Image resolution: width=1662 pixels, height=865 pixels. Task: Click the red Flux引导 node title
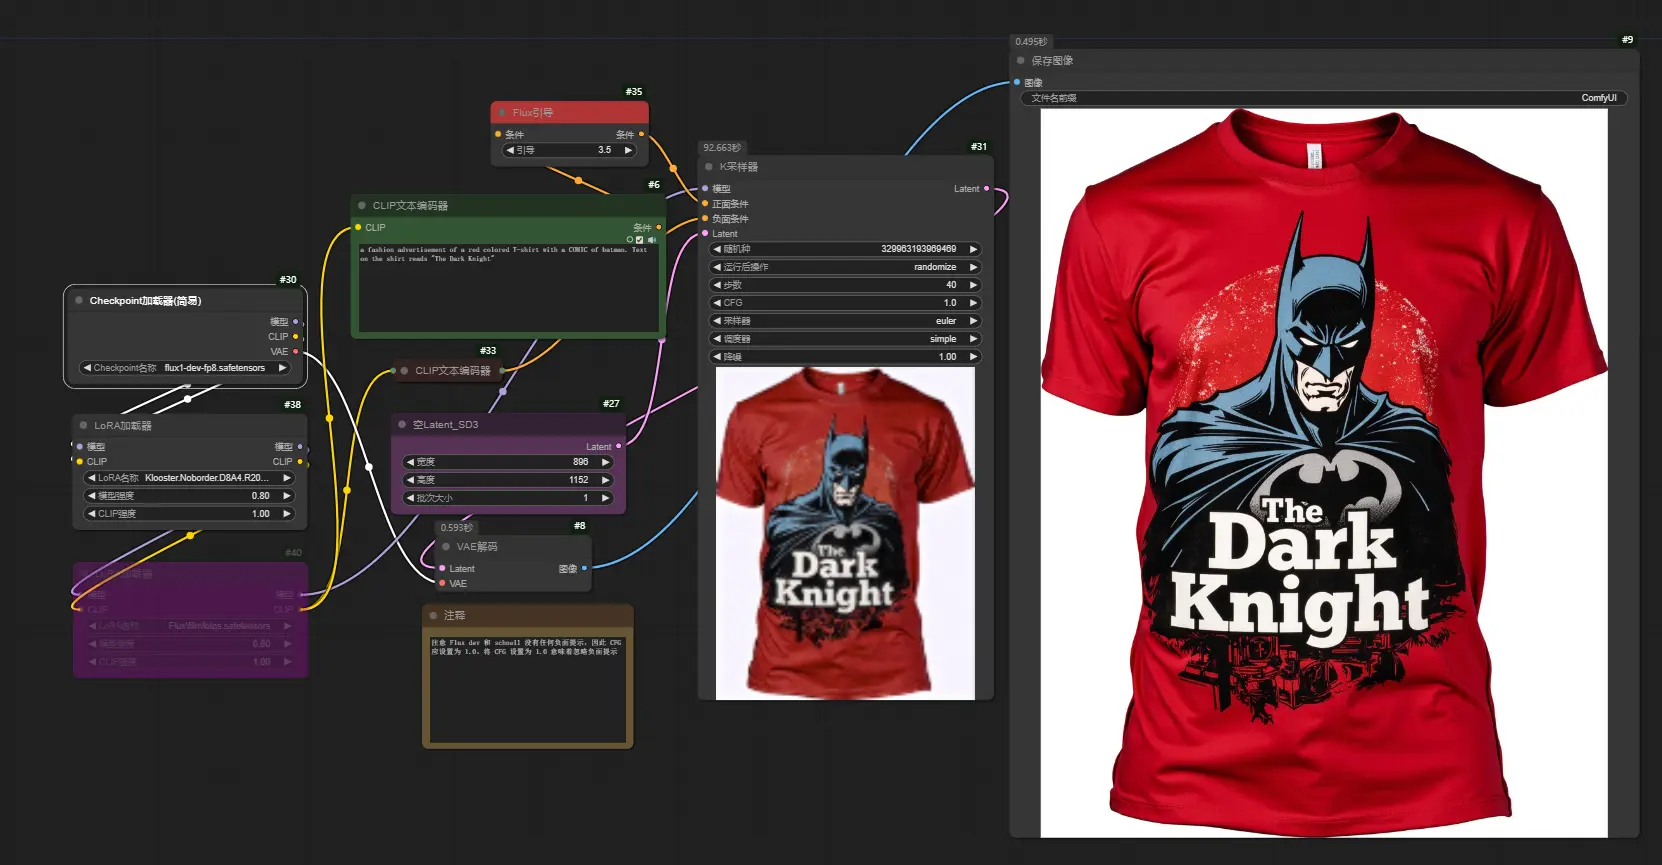tap(533, 112)
